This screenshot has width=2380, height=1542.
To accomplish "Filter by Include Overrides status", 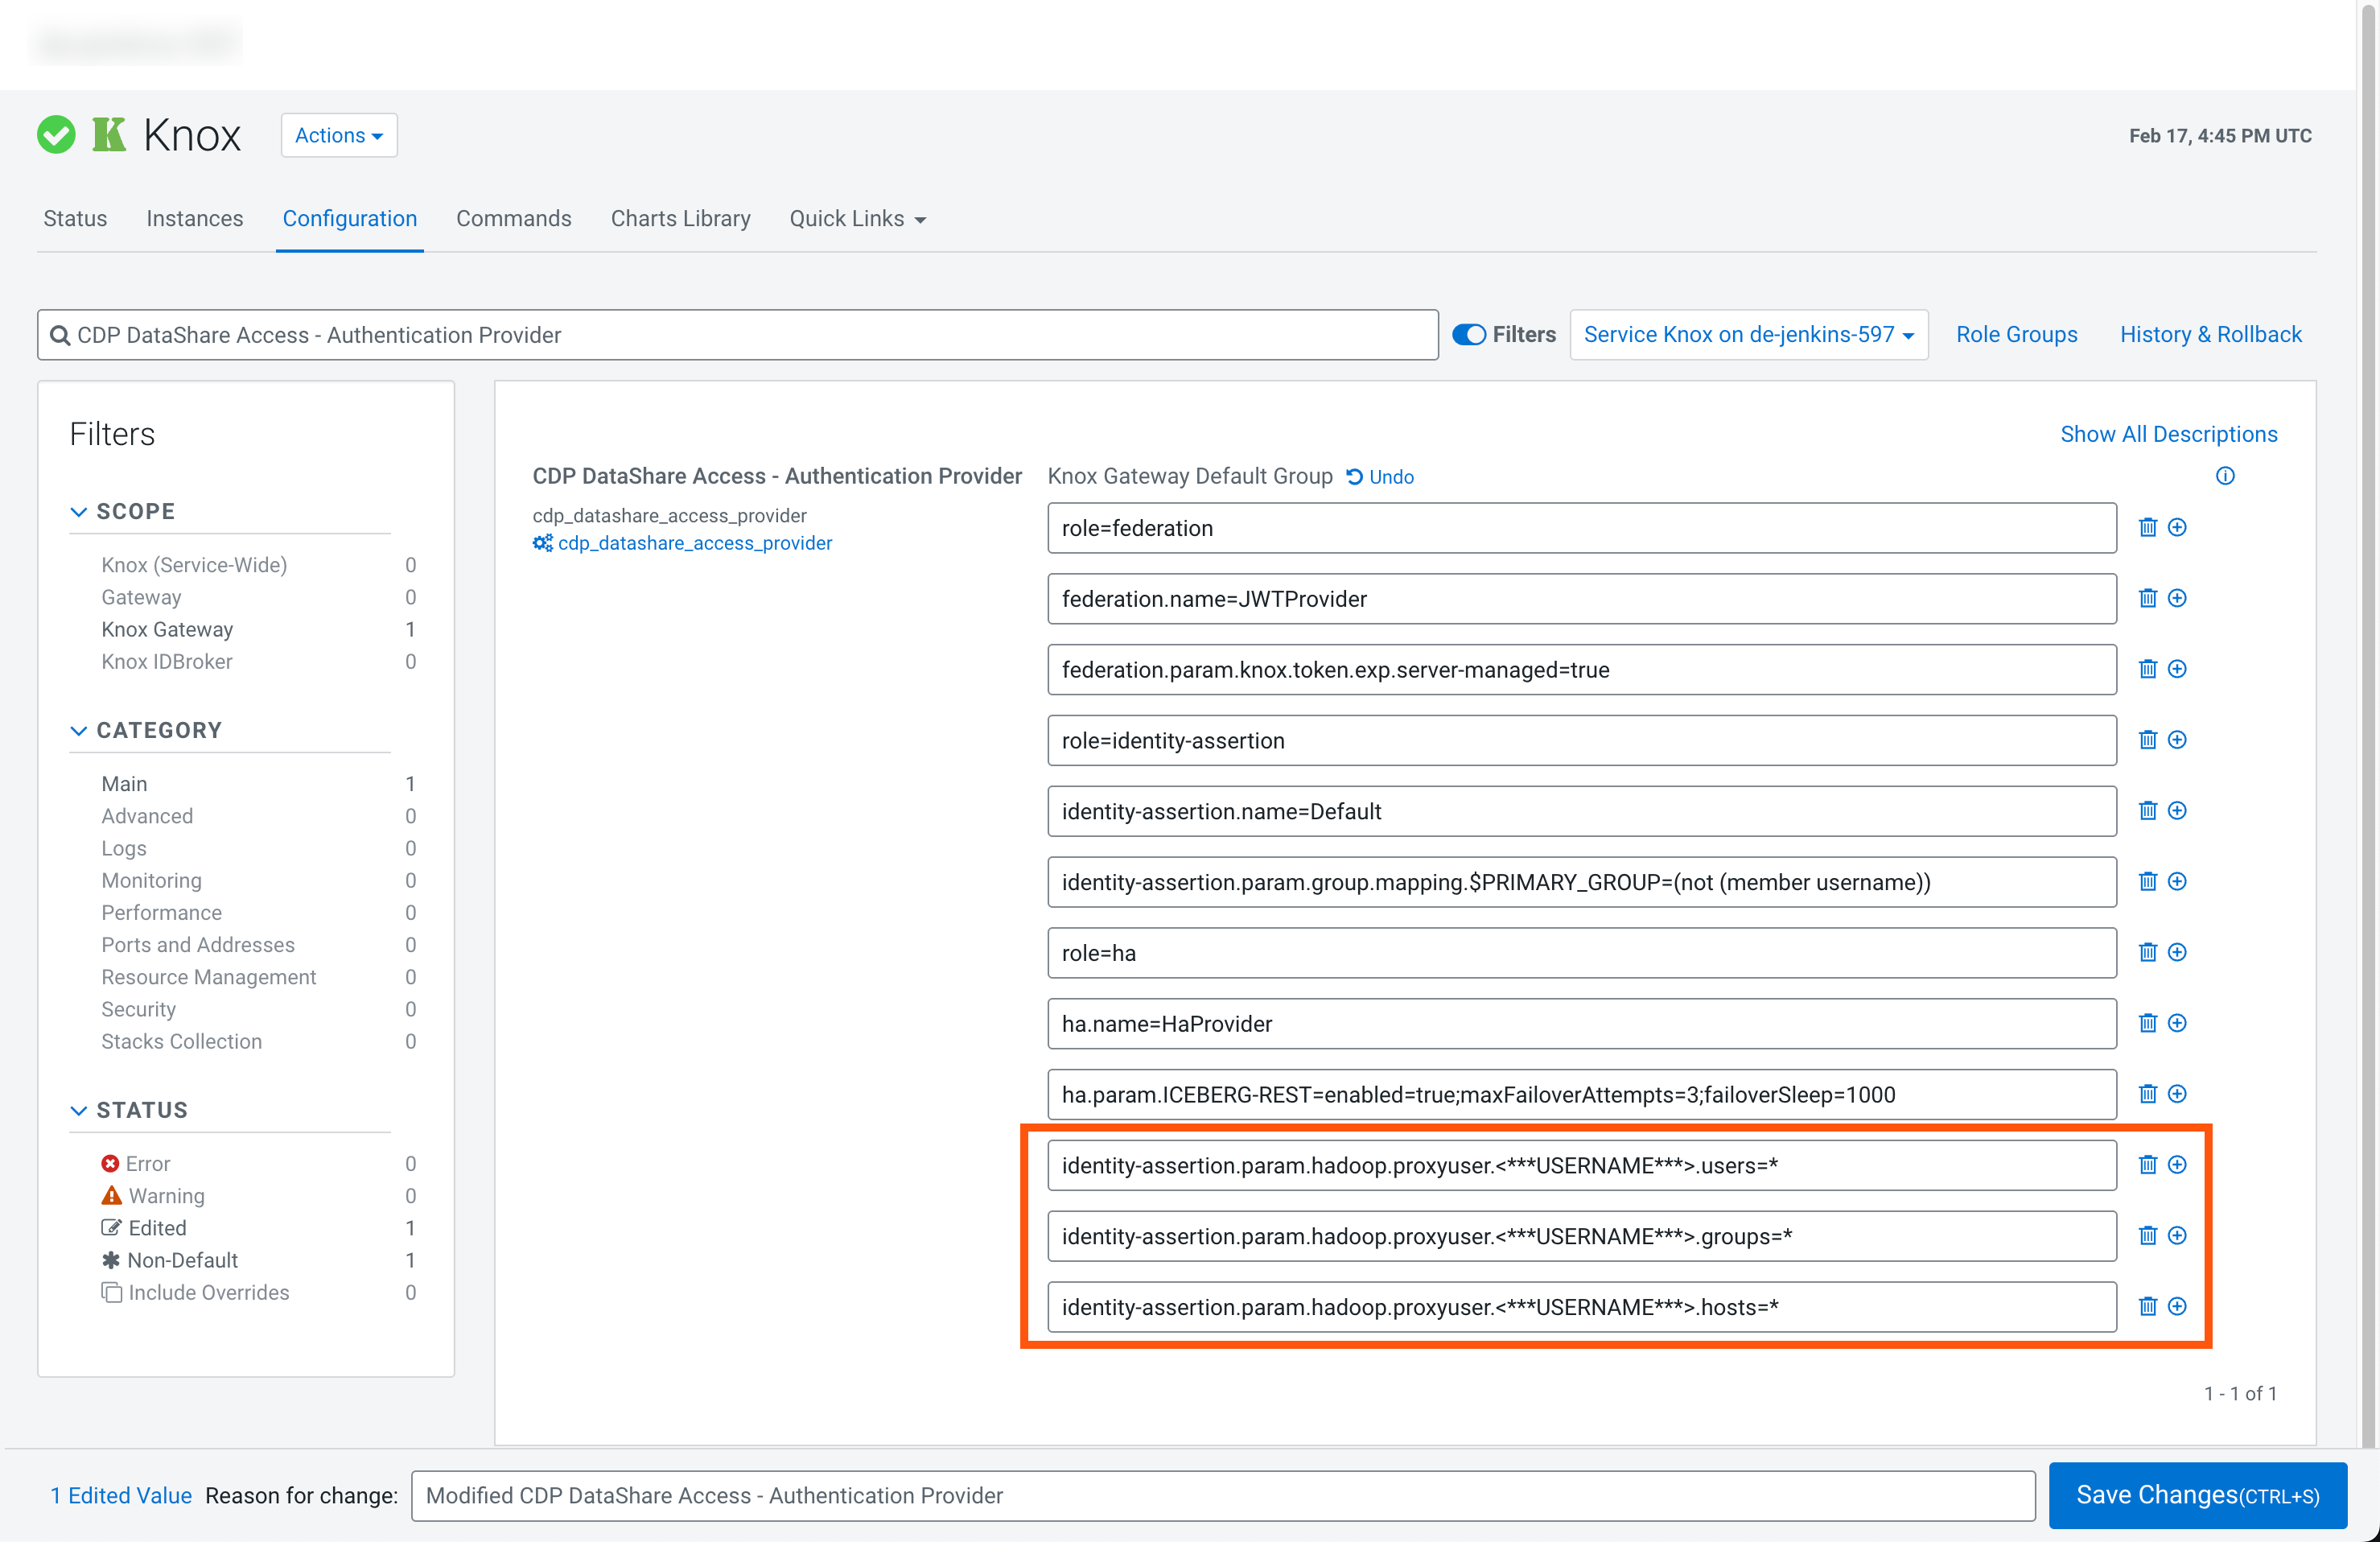I will coord(208,1292).
